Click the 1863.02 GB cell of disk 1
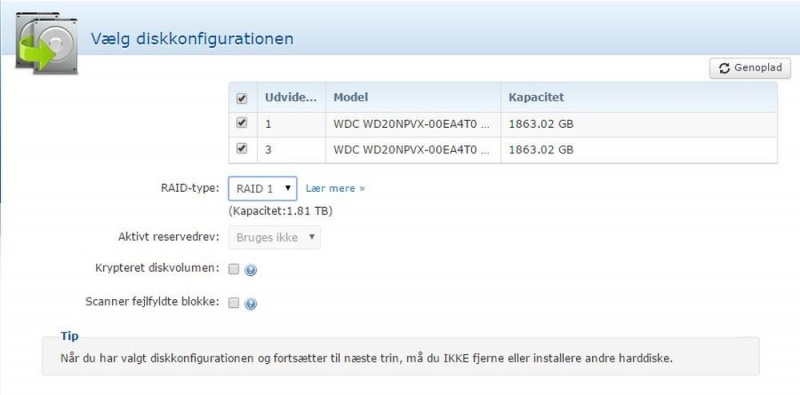Screen dimensions: 800x395 pos(639,124)
